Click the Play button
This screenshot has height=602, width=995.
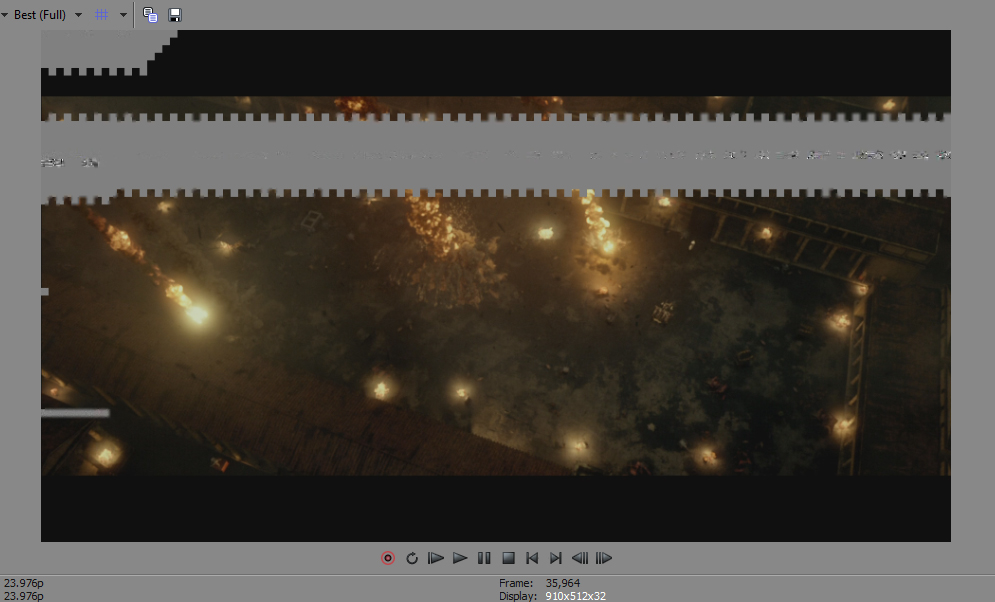tap(460, 558)
